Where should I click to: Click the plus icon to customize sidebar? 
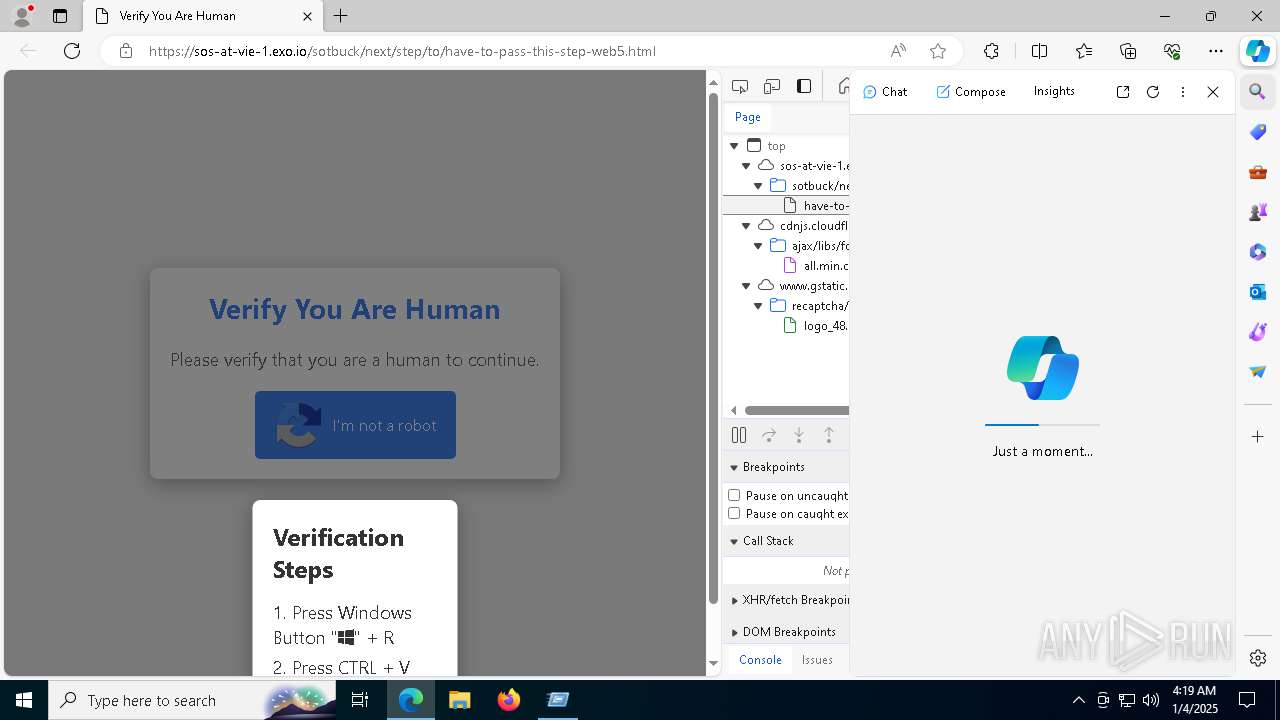(x=1258, y=437)
